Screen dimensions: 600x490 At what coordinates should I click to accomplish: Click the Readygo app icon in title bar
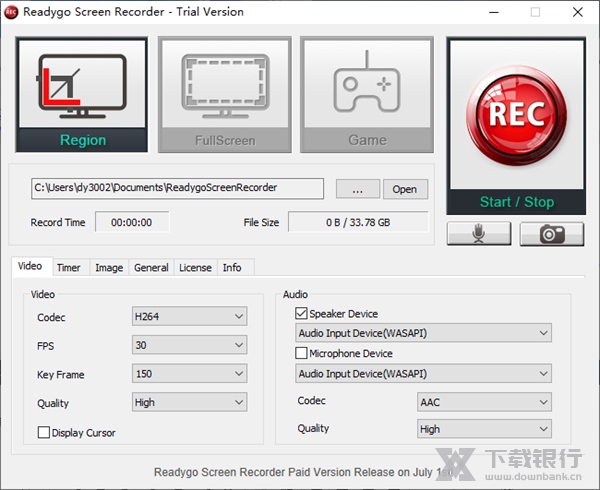[x=11, y=12]
